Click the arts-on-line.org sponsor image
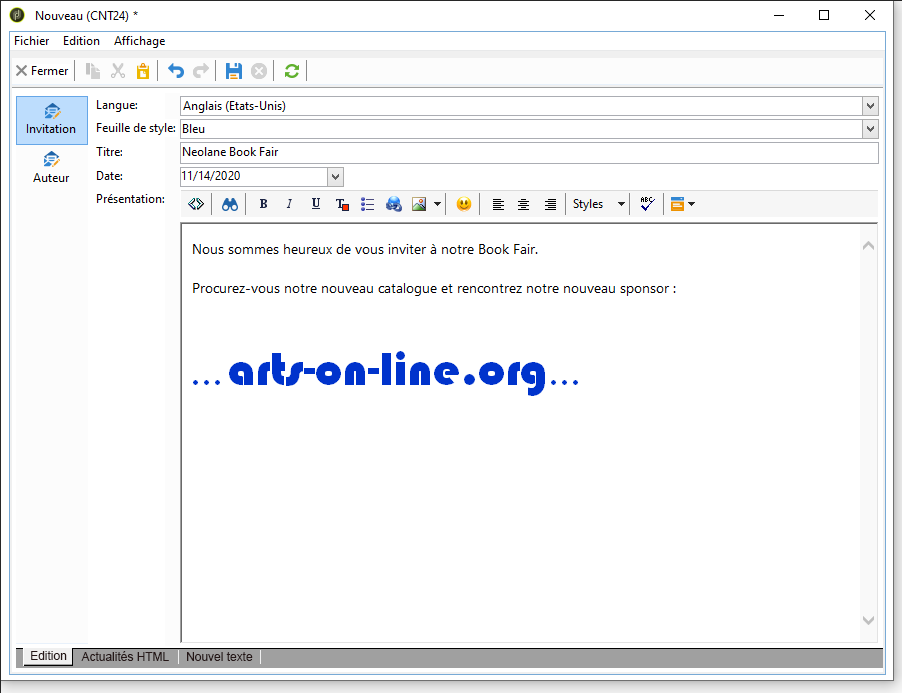 (385, 373)
